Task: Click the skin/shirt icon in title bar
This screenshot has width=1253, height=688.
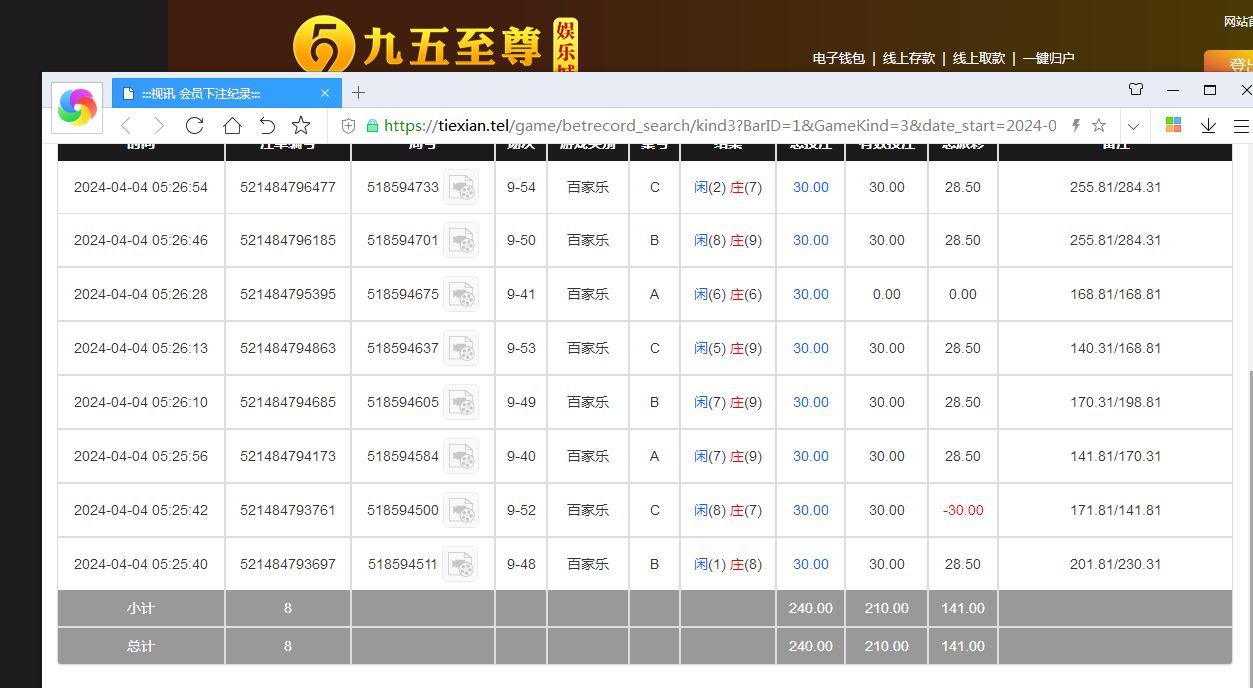Action: click(1136, 90)
